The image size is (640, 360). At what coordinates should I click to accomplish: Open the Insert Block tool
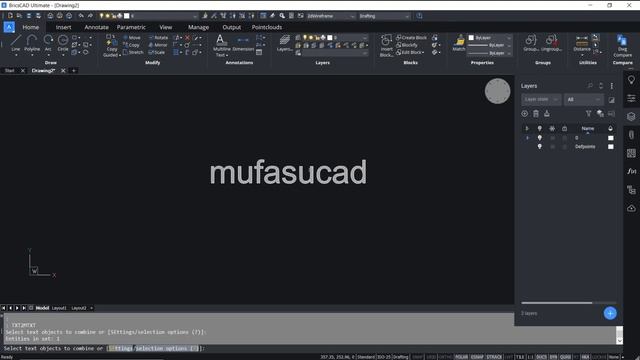point(386,45)
